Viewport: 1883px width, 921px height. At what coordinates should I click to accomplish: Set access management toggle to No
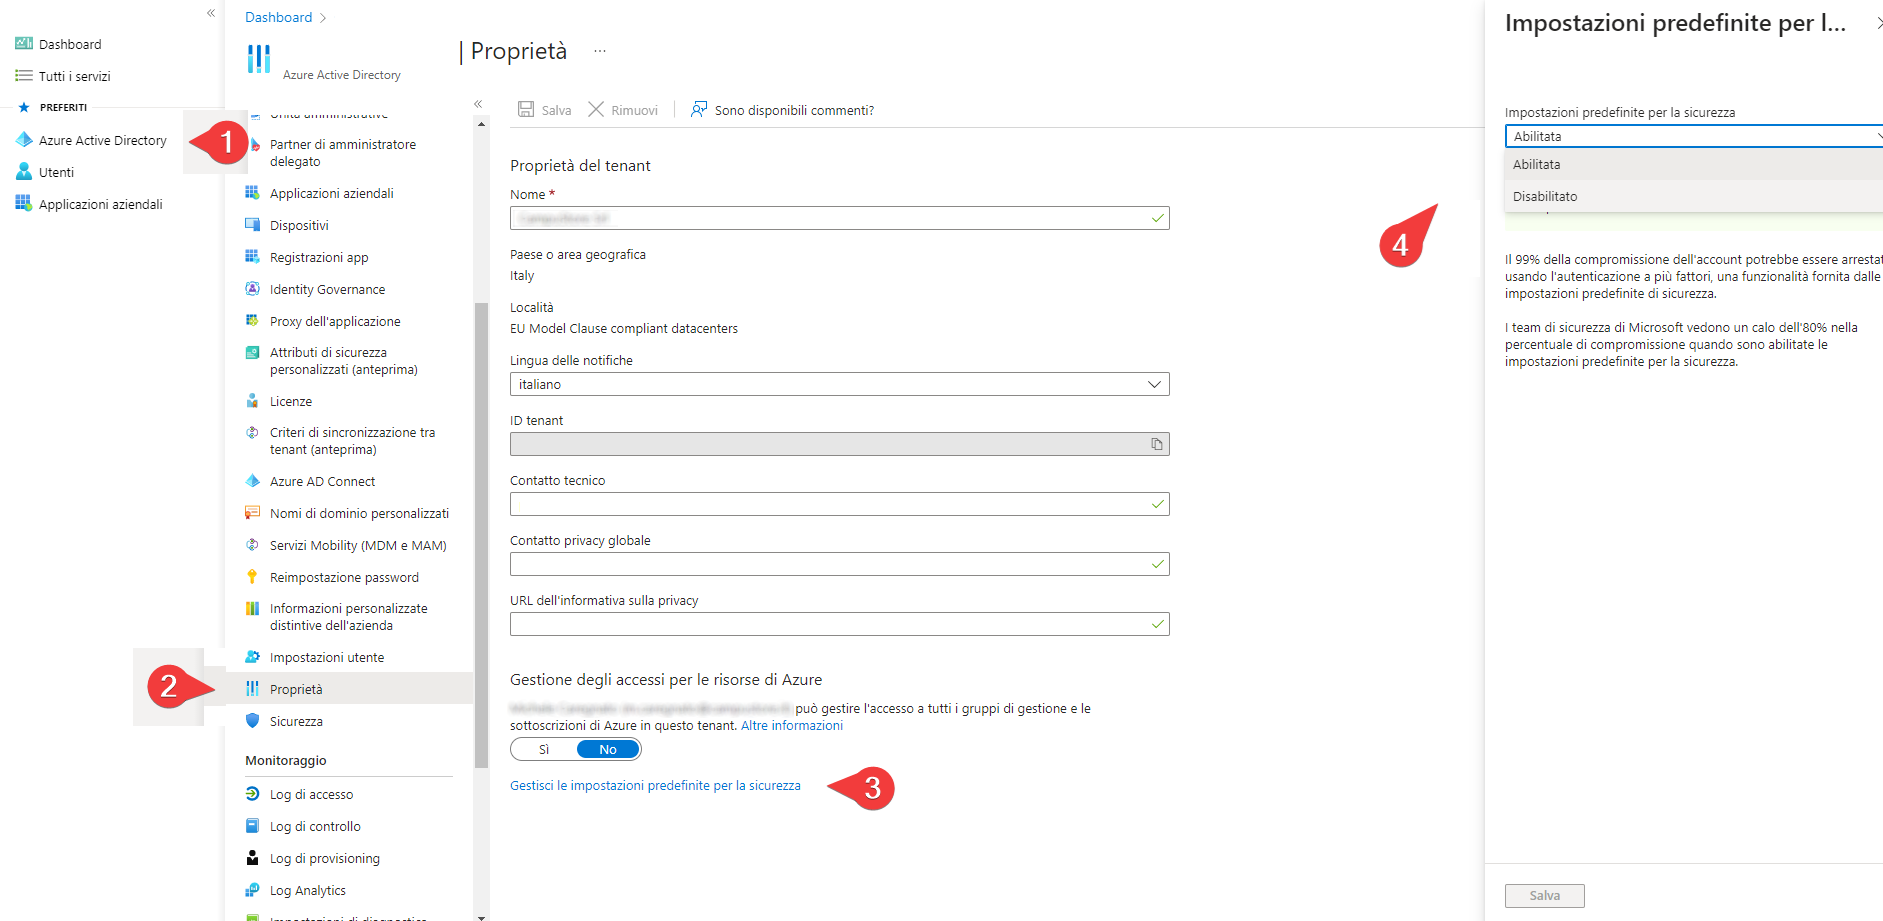click(x=608, y=749)
